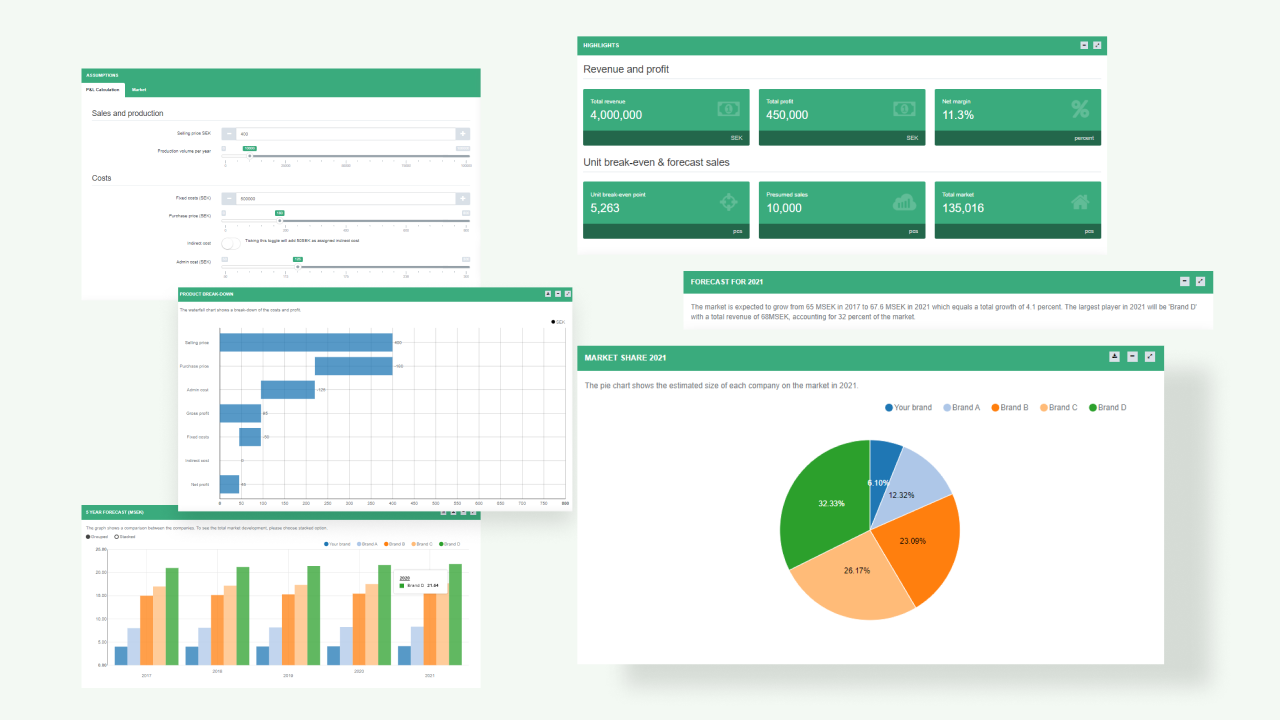Screen dimensions: 1280x720
Task: Download the Market Share 2021 chart
Action: [x=1115, y=356]
